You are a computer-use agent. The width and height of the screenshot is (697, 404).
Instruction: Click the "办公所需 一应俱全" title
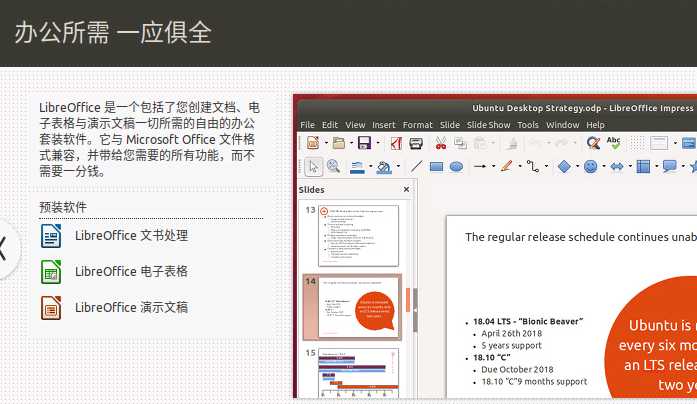tap(113, 32)
